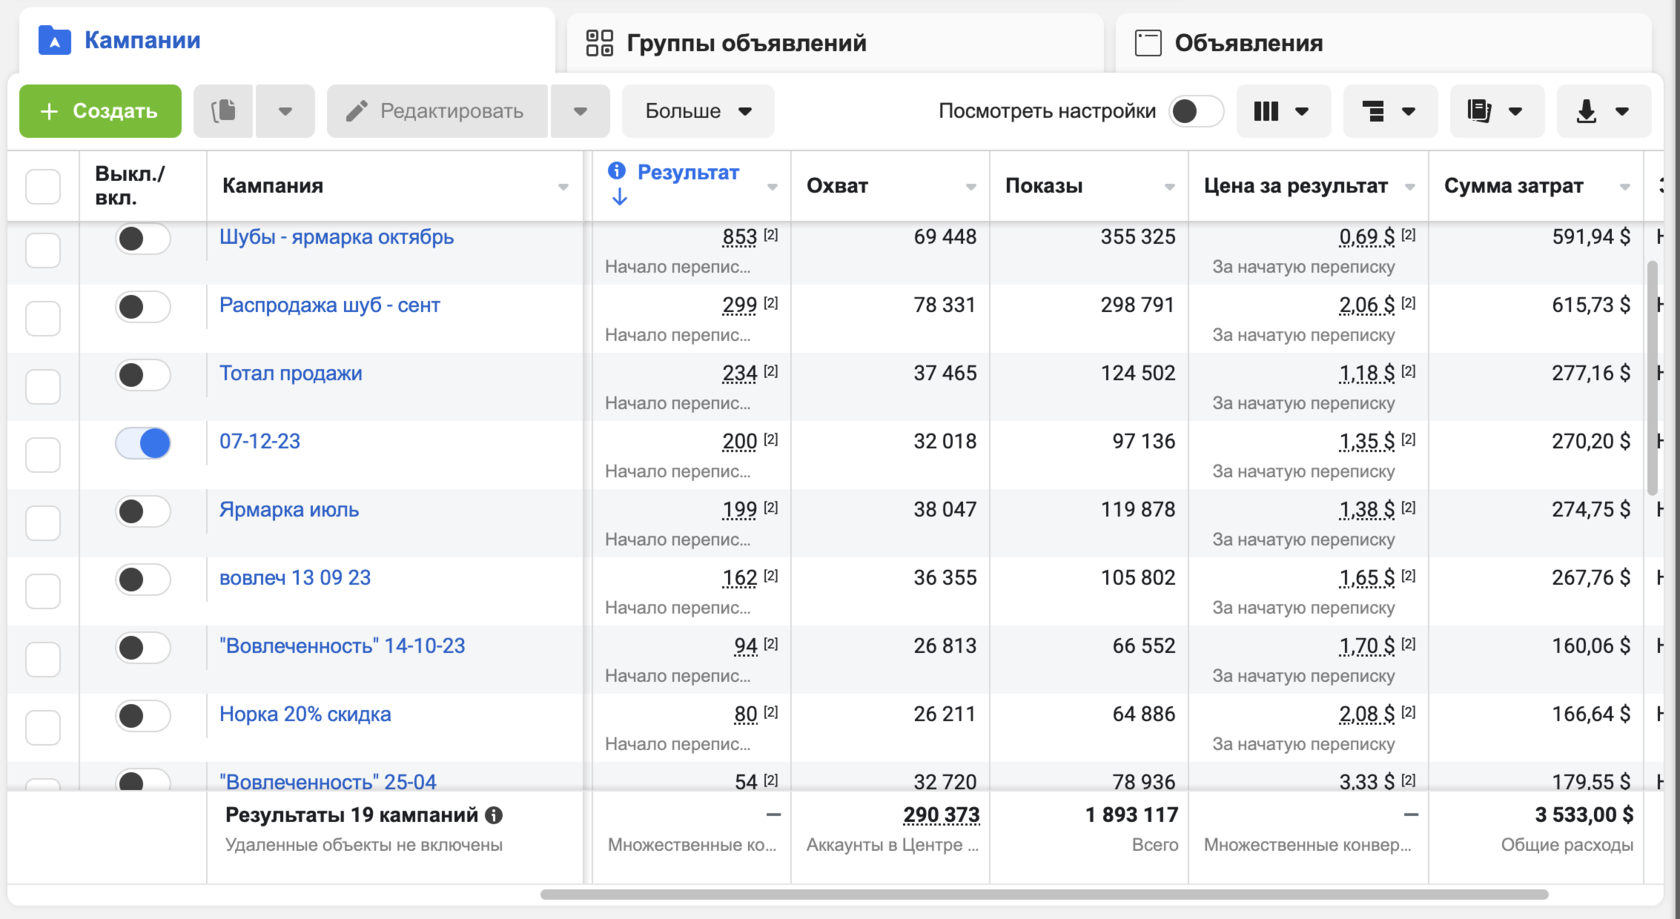Open Сумма затрат column dropdown arrow

click(x=1624, y=187)
